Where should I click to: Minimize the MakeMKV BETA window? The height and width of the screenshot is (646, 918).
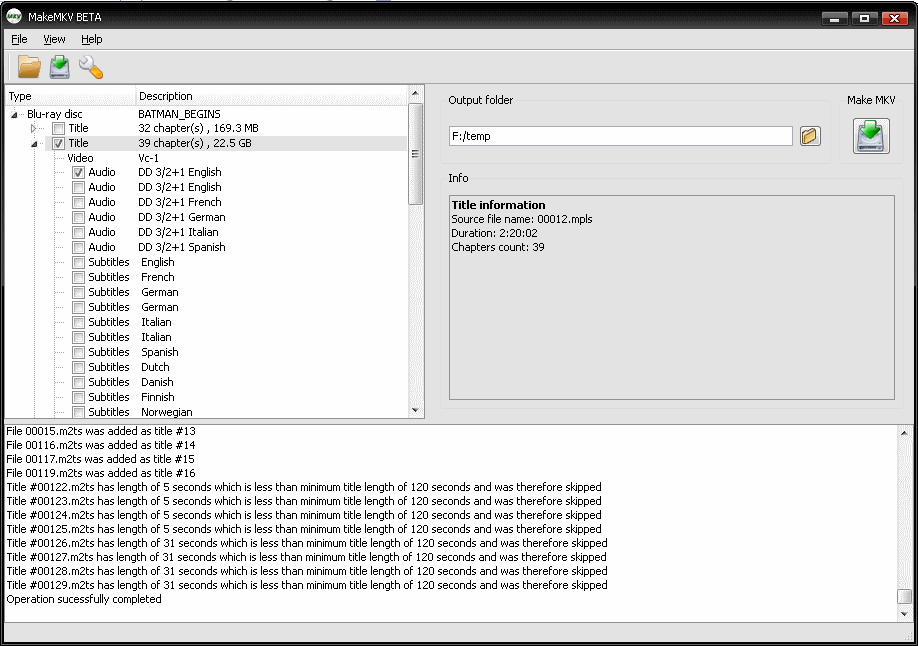pyautogui.click(x=834, y=19)
